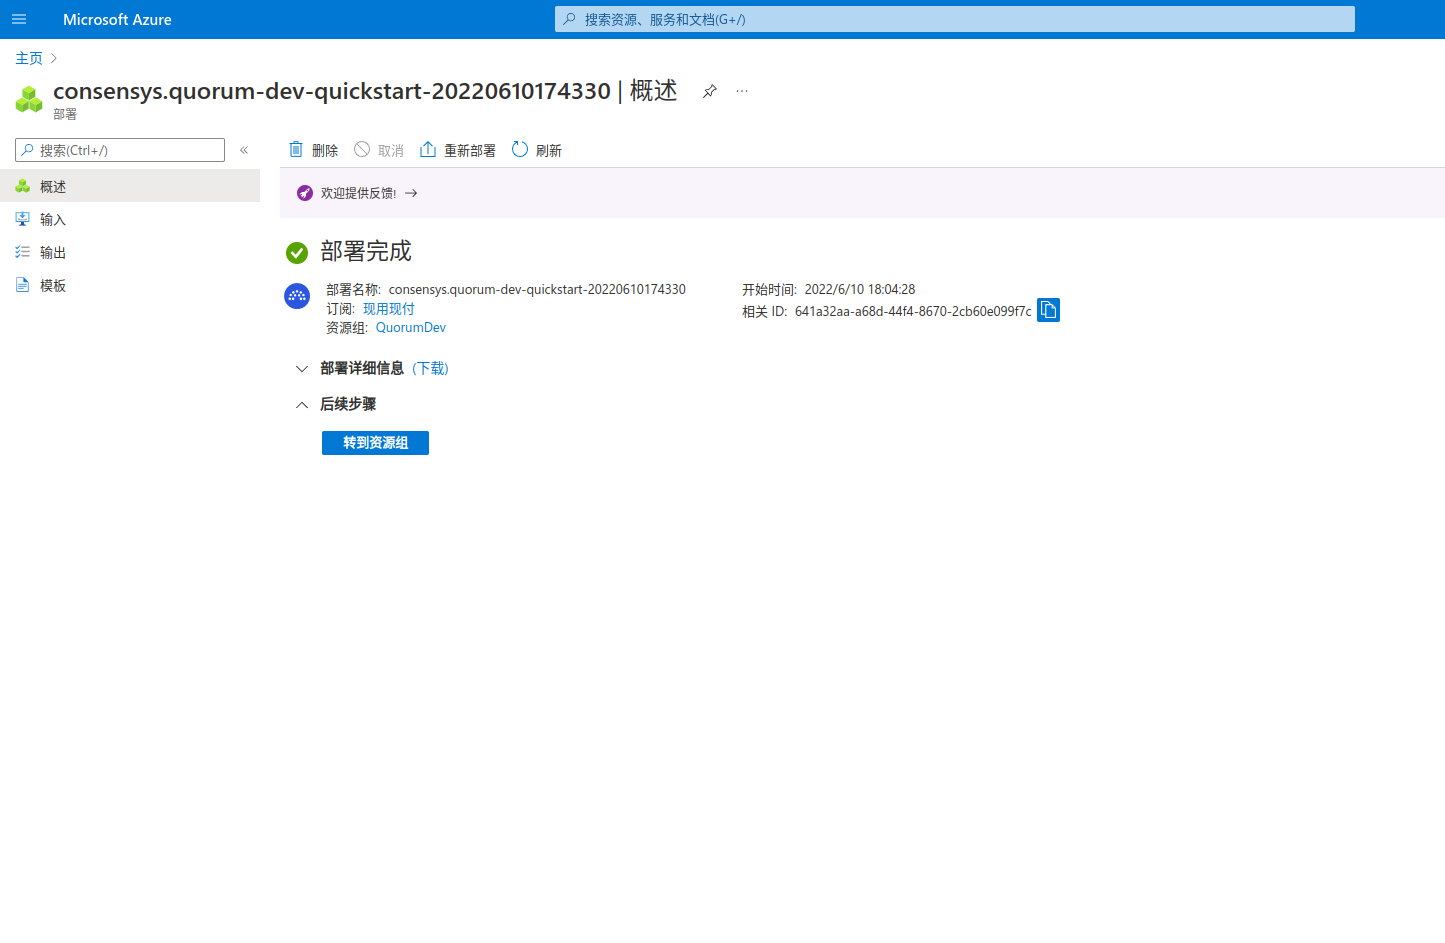Image resolution: width=1445 pixels, height=943 pixels.
Task: Click the 转到资源组 button
Action: point(375,443)
